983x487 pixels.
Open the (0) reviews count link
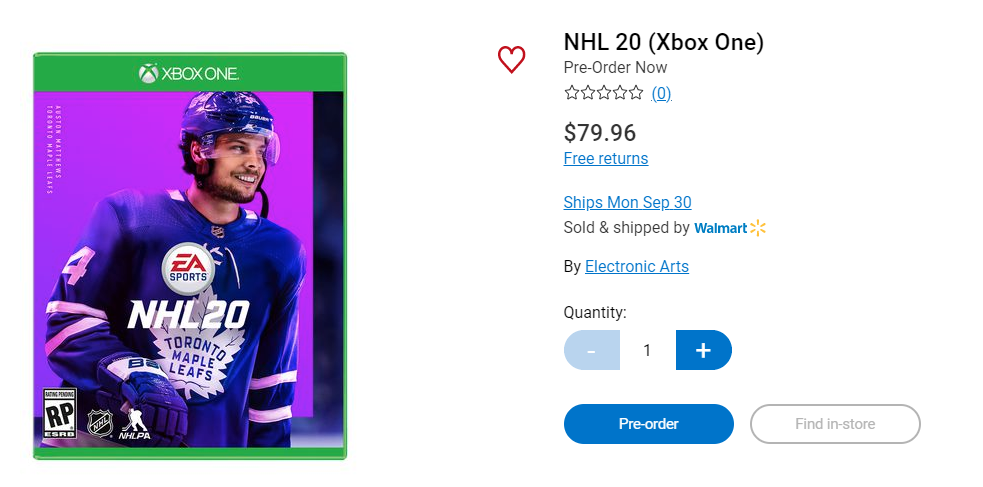(x=661, y=93)
